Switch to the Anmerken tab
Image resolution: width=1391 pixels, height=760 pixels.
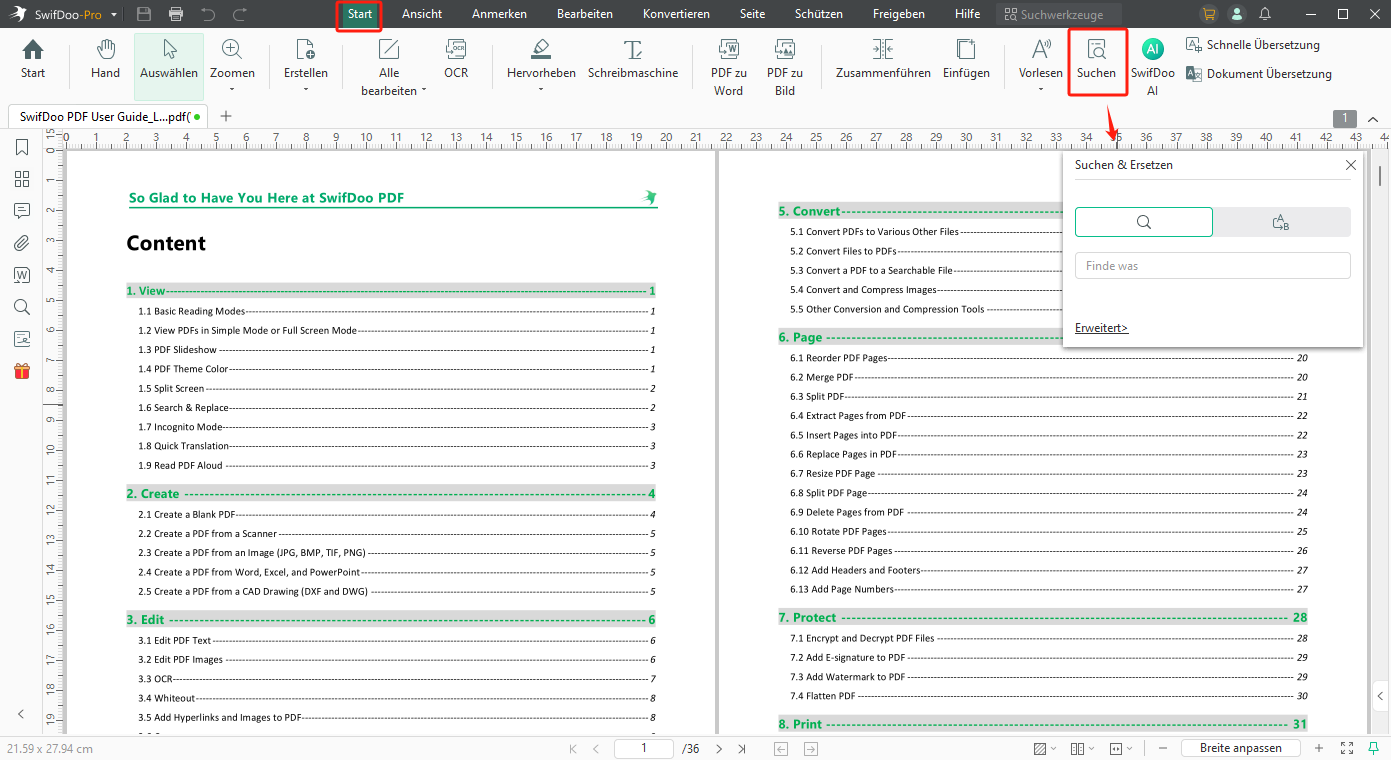point(499,14)
